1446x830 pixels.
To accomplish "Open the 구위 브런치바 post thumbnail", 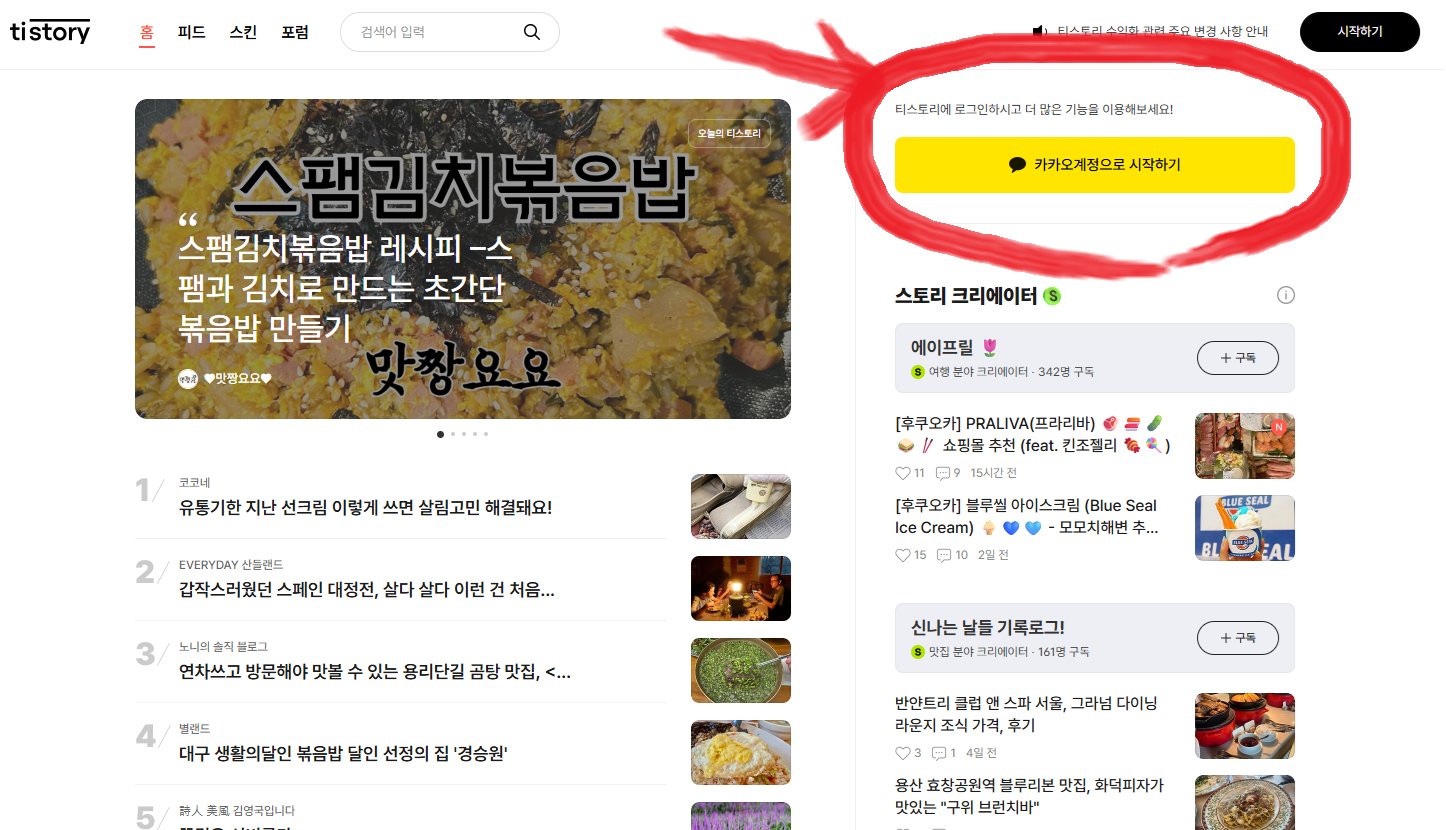I will [x=1245, y=802].
